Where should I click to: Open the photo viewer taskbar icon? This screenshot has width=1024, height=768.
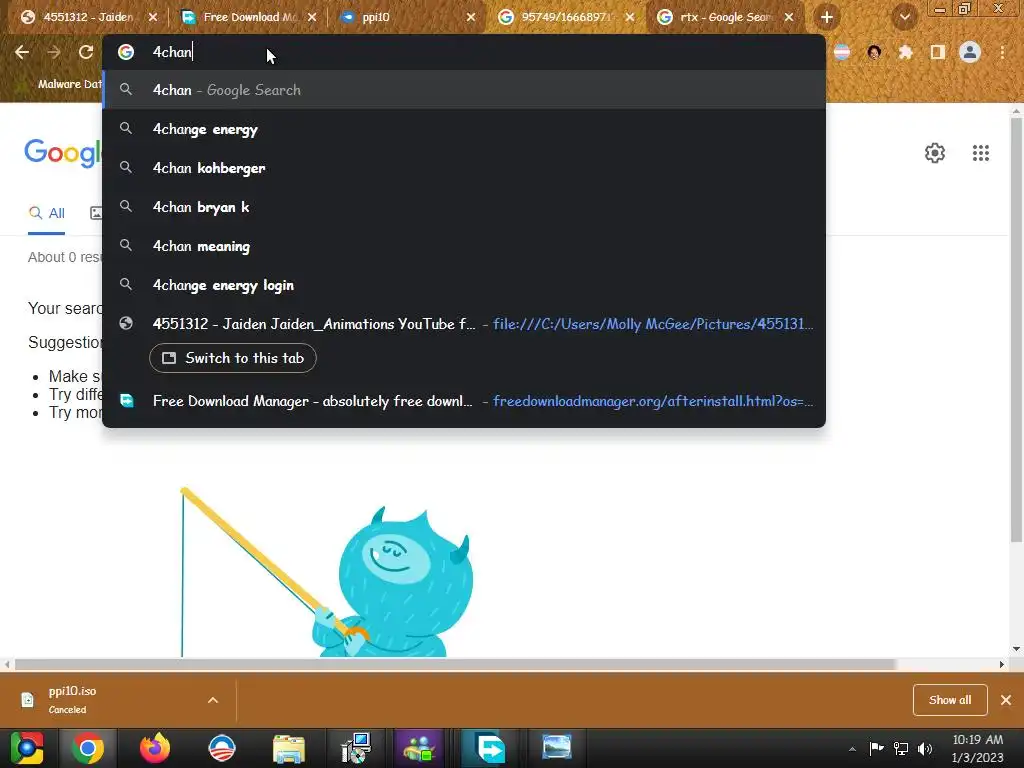tap(556, 748)
